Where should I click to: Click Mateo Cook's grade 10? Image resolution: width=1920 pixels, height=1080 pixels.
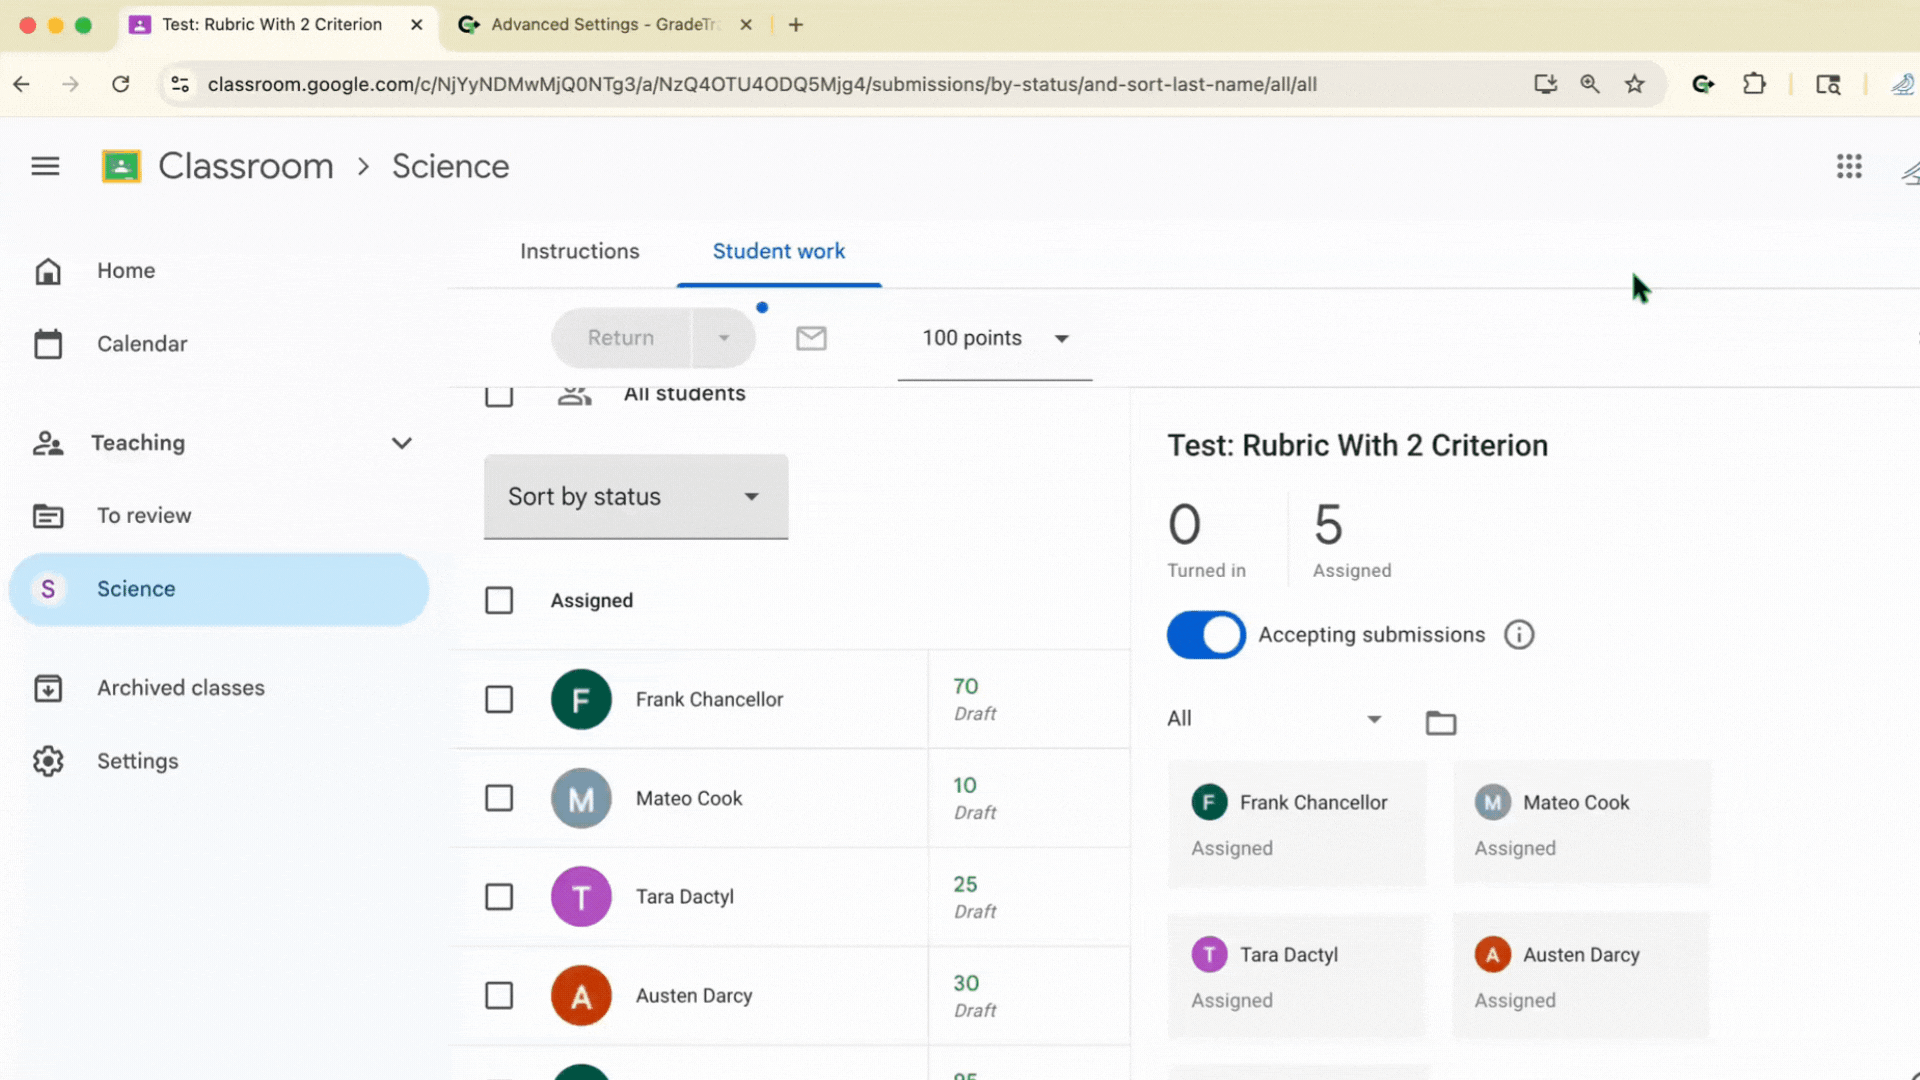click(965, 785)
